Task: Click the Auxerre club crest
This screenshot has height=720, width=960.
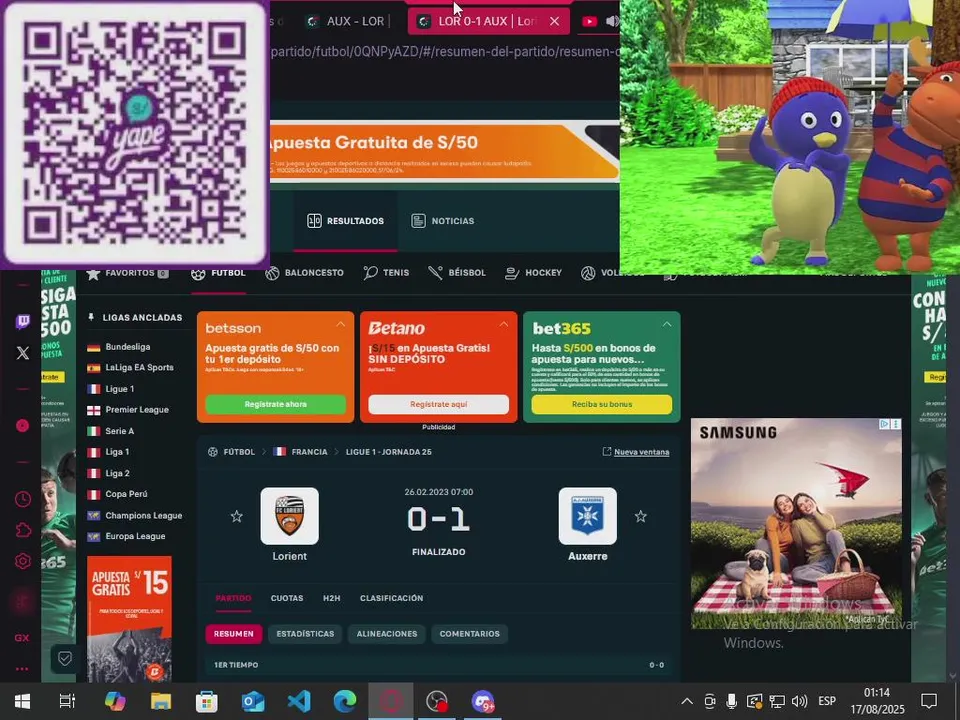Action: (588, 516)
